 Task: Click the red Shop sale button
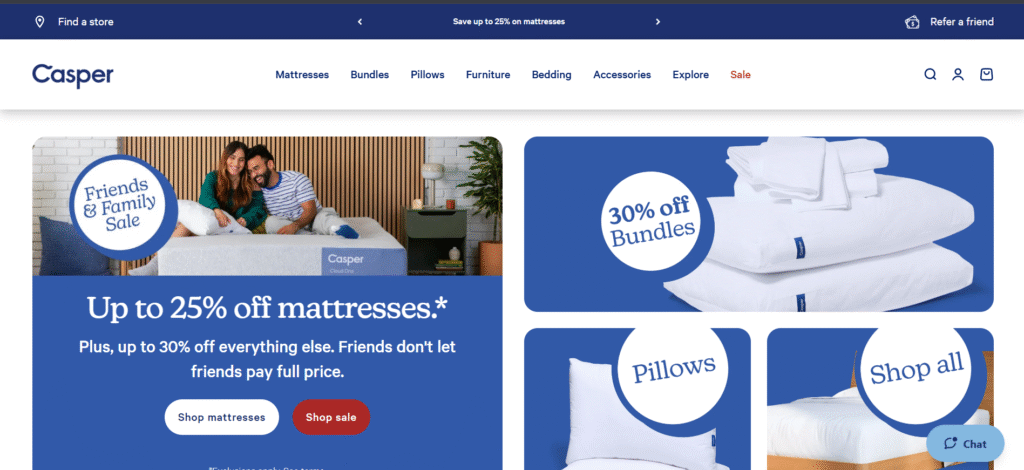(331, 417)
